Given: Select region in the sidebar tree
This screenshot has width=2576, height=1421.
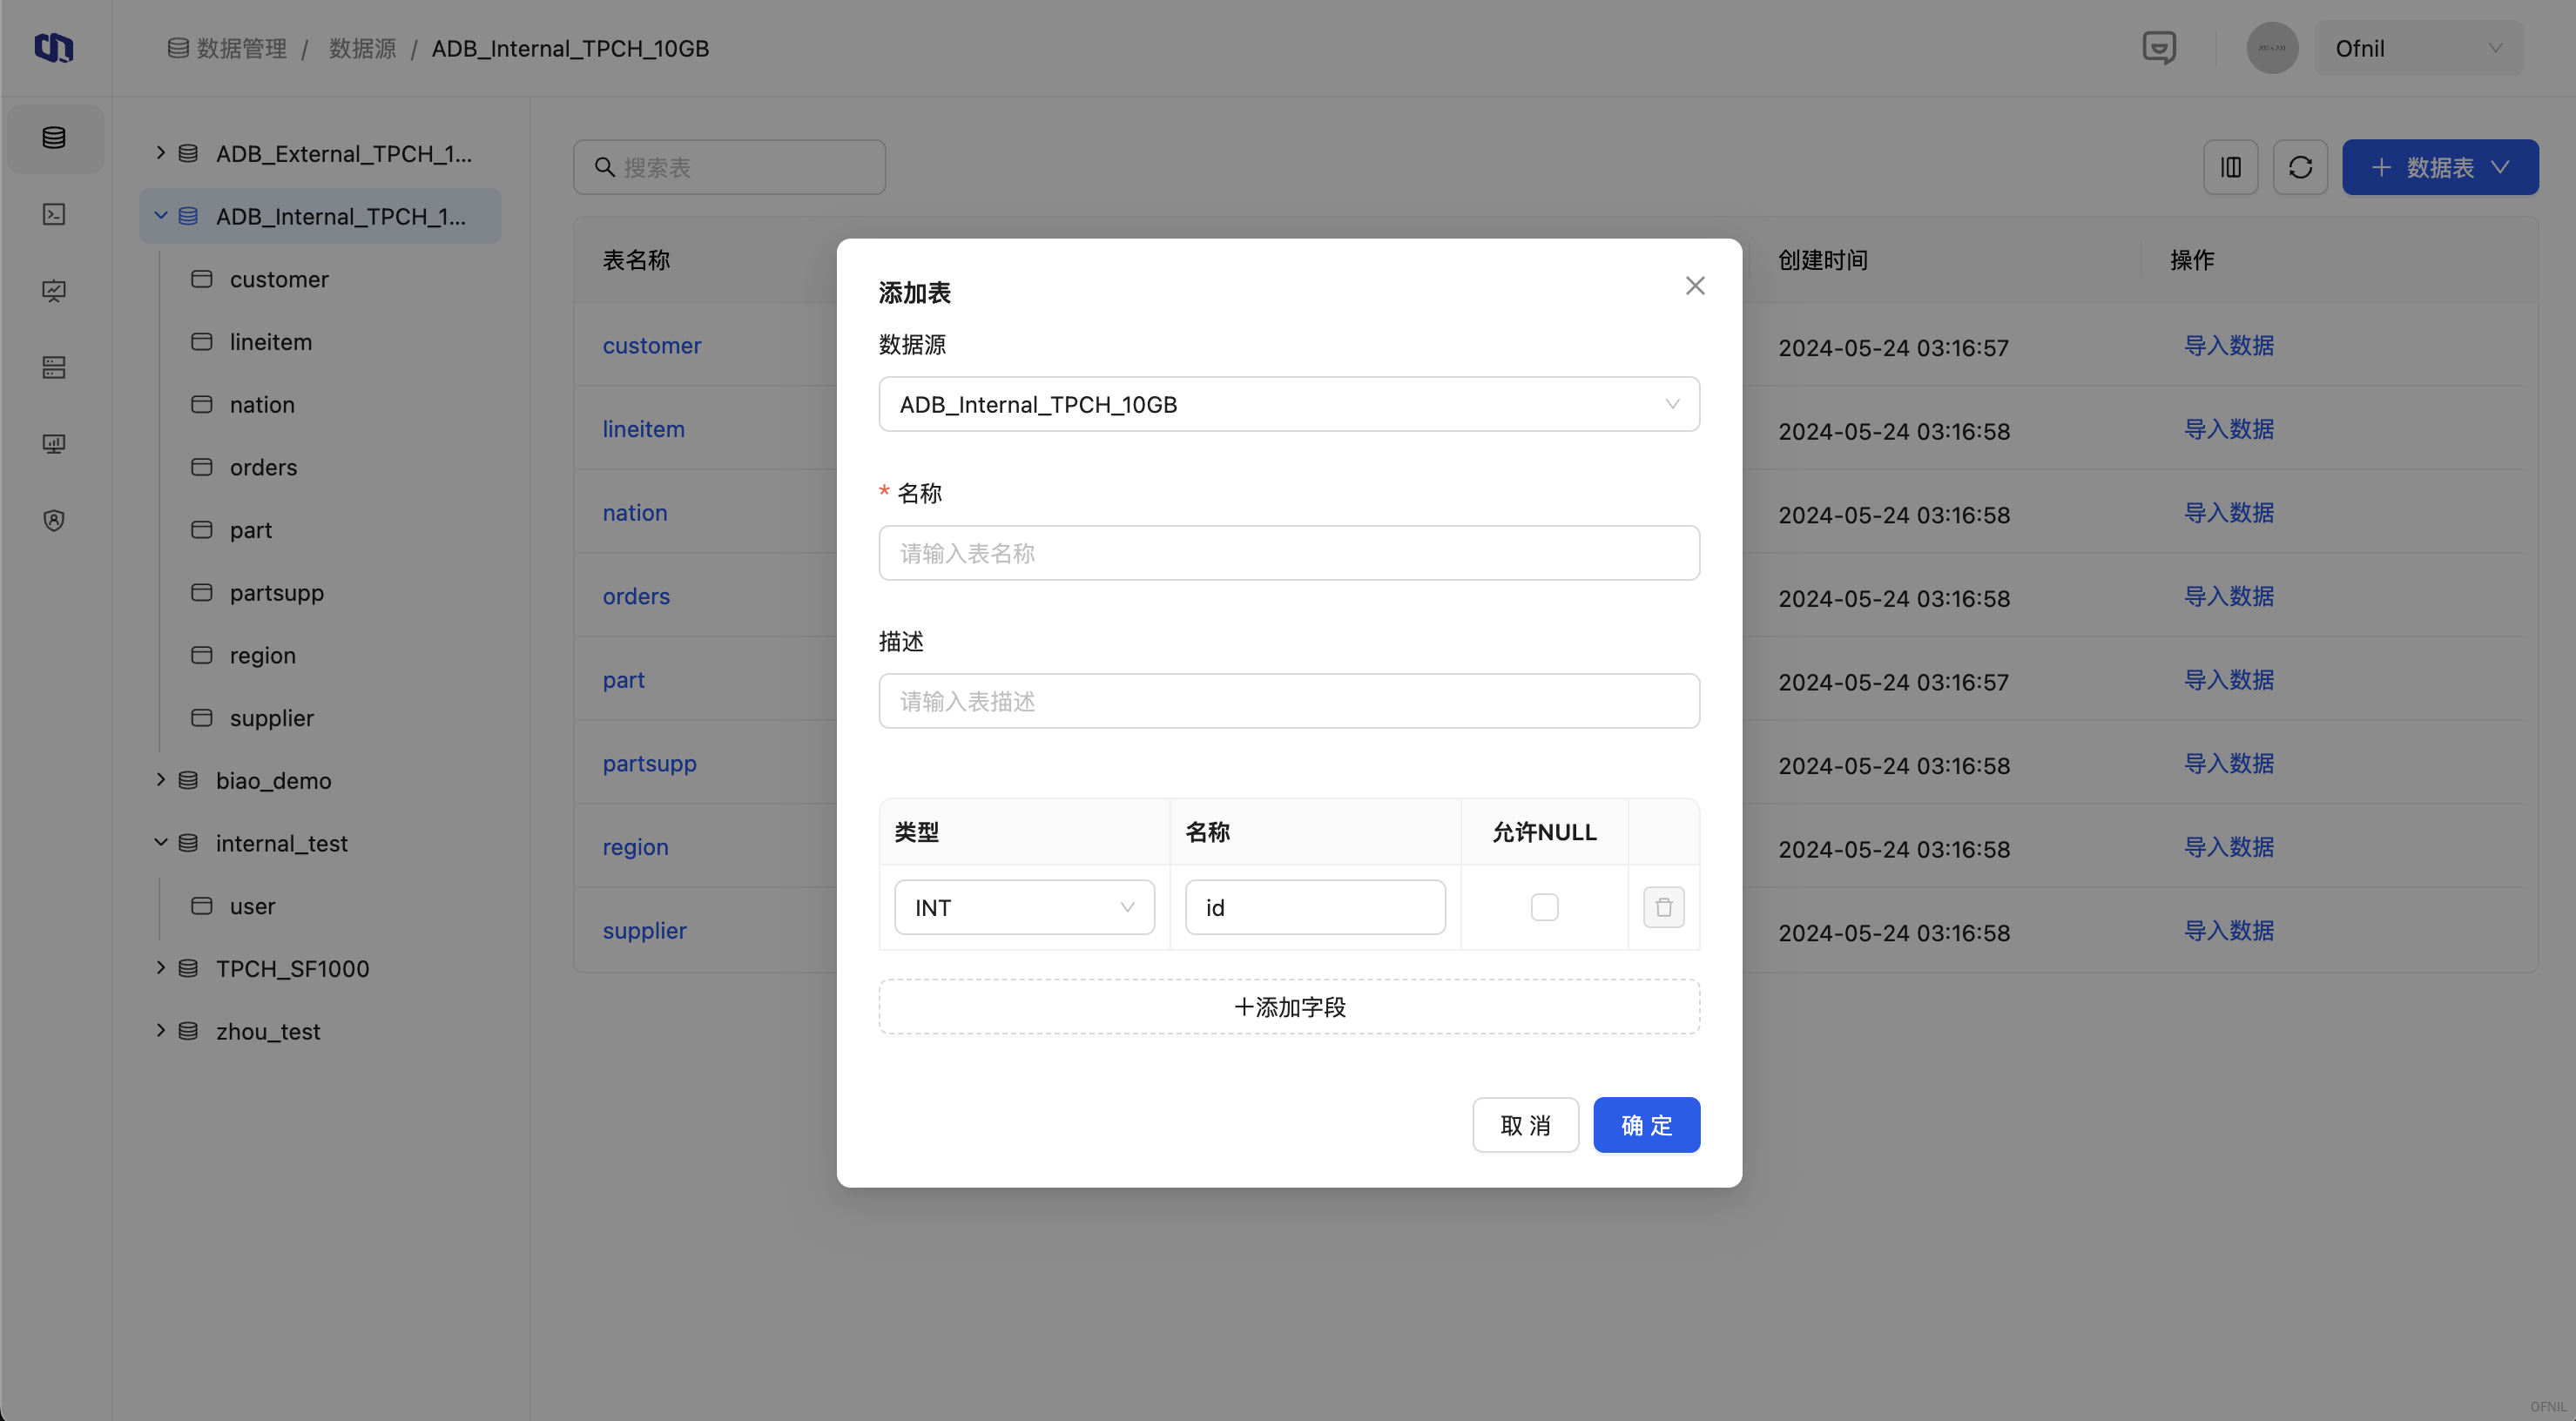Looking at the screenshot, I should pos(262,655).
